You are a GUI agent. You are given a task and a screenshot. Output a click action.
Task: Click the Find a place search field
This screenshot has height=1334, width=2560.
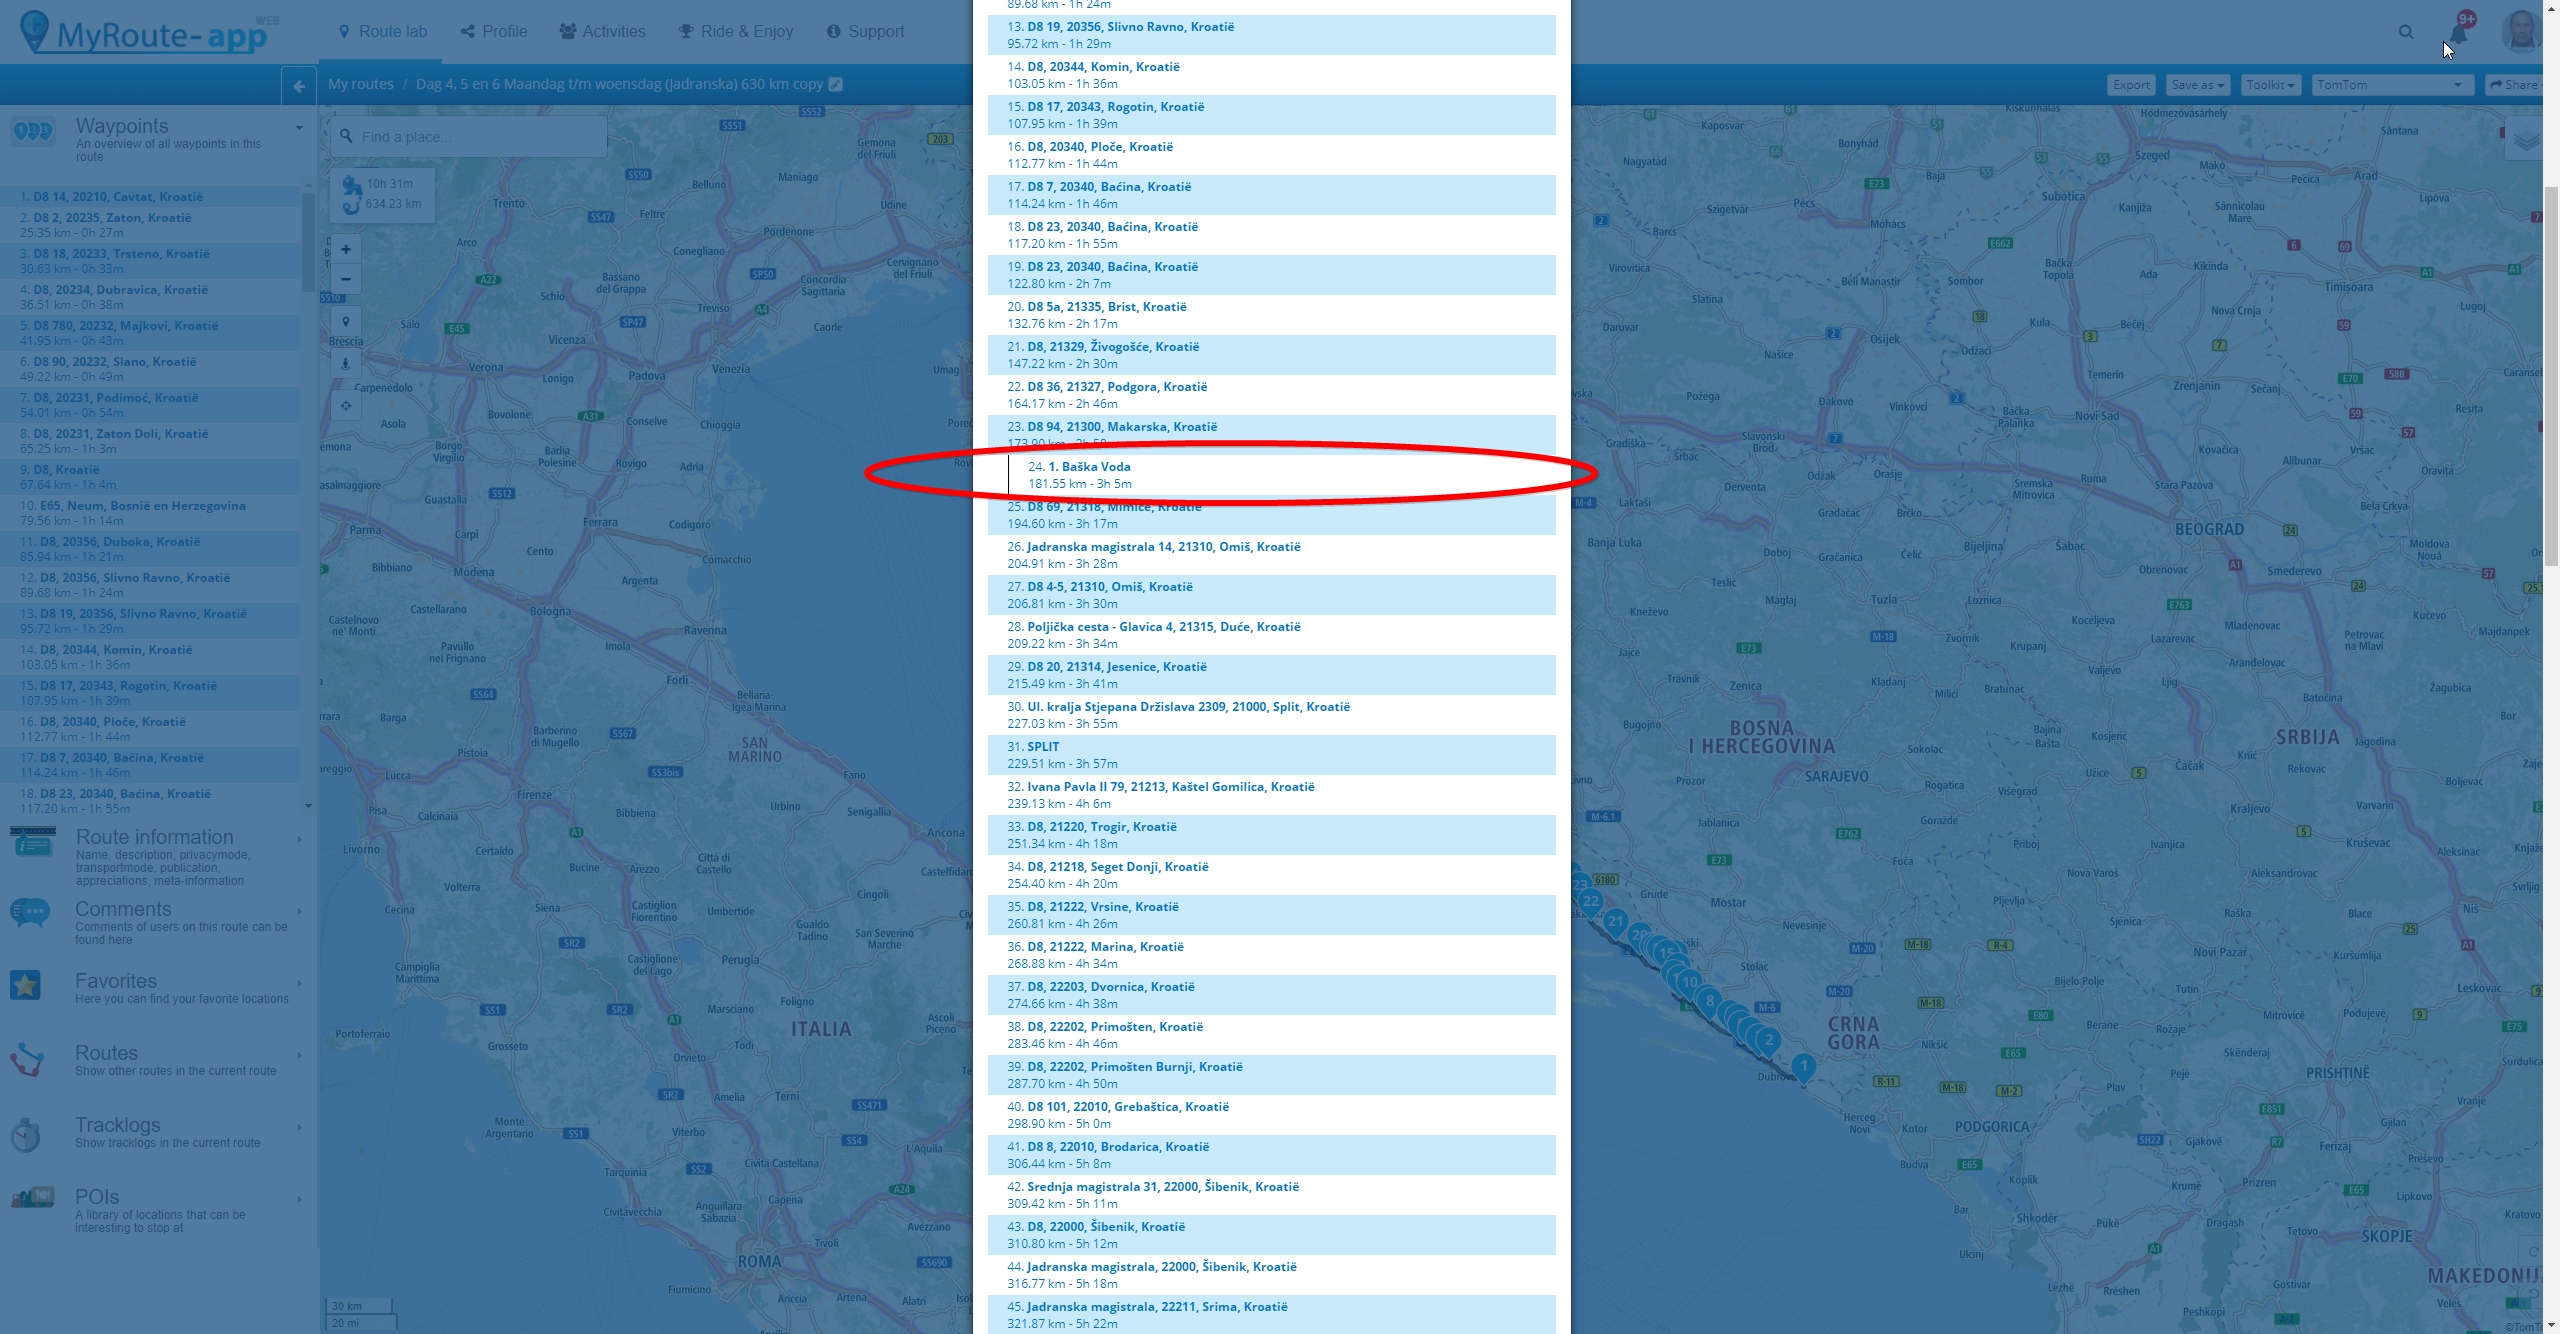point(470,137)
